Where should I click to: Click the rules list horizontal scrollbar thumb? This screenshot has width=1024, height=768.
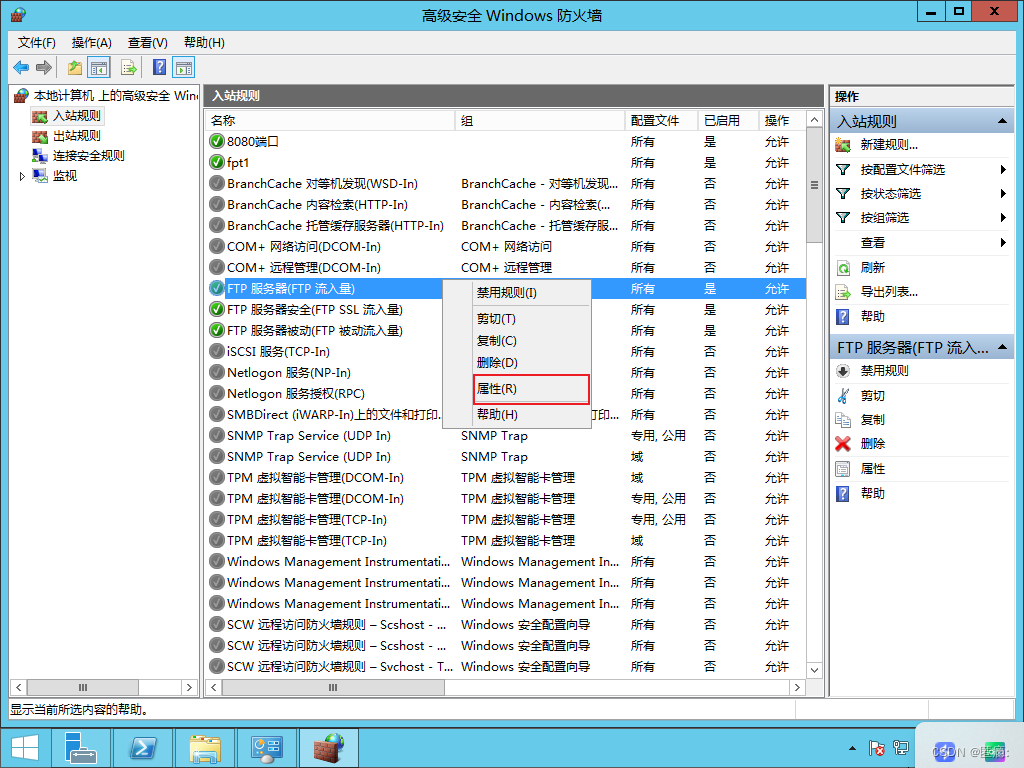pos(333,688)
